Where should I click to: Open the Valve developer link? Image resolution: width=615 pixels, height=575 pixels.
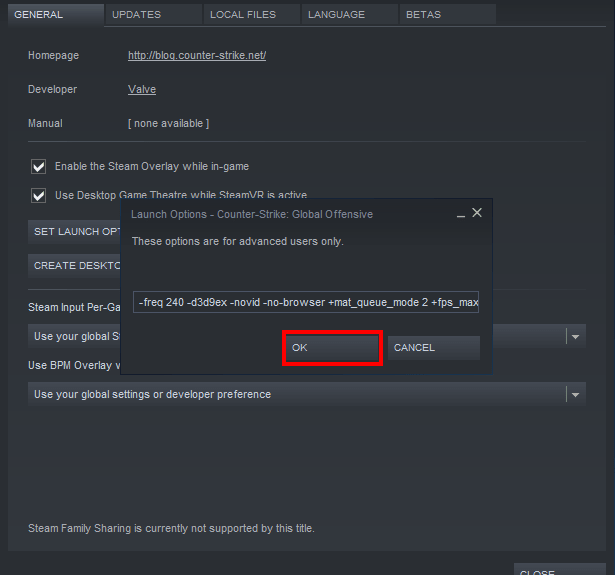[142, 89]
